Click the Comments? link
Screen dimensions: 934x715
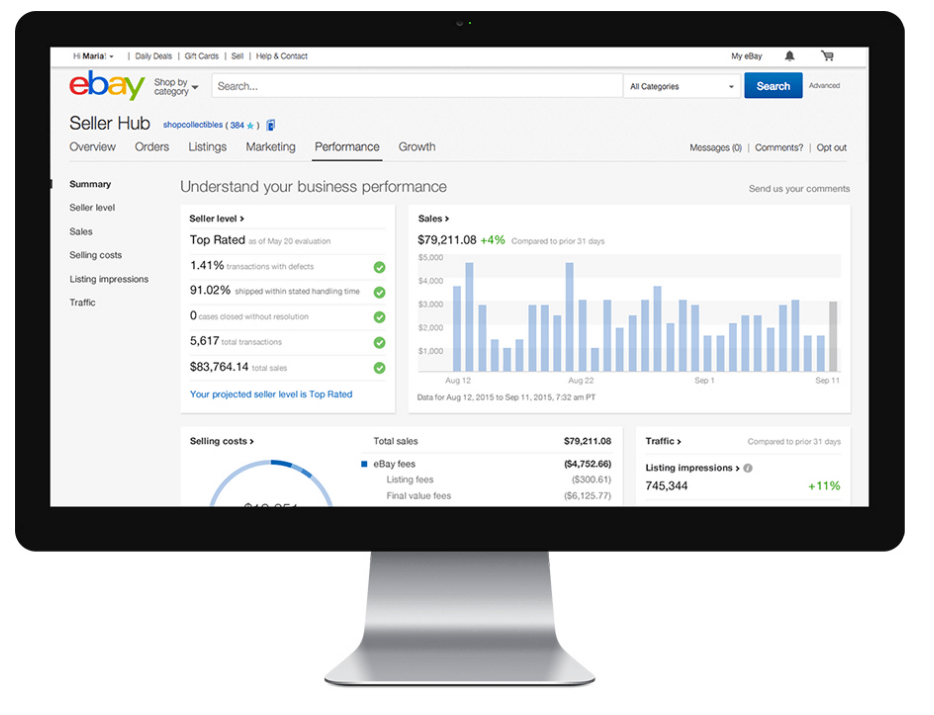click(779, 148)
